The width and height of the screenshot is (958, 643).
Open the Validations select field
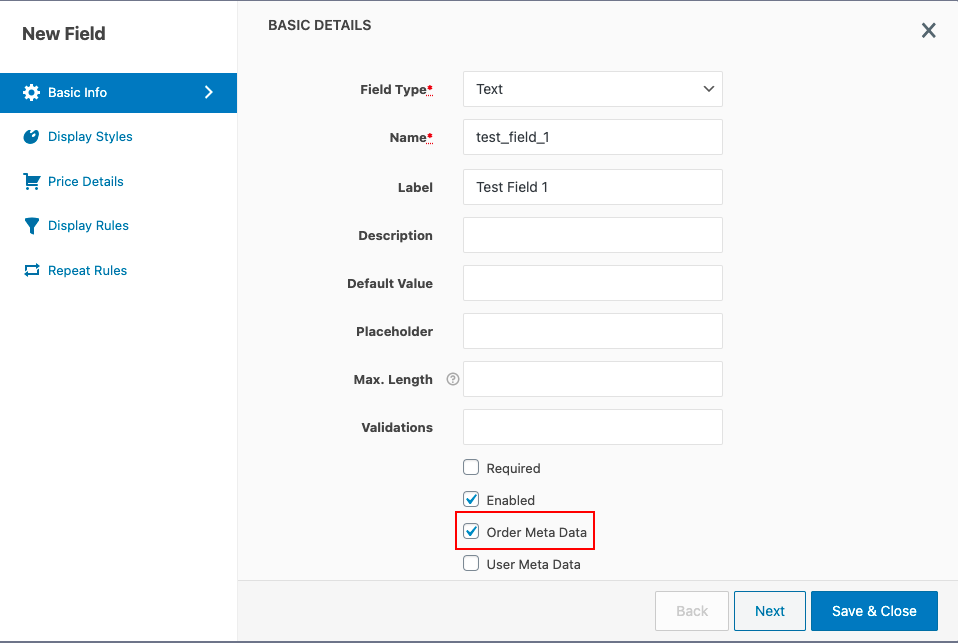(x=592, y=427)
